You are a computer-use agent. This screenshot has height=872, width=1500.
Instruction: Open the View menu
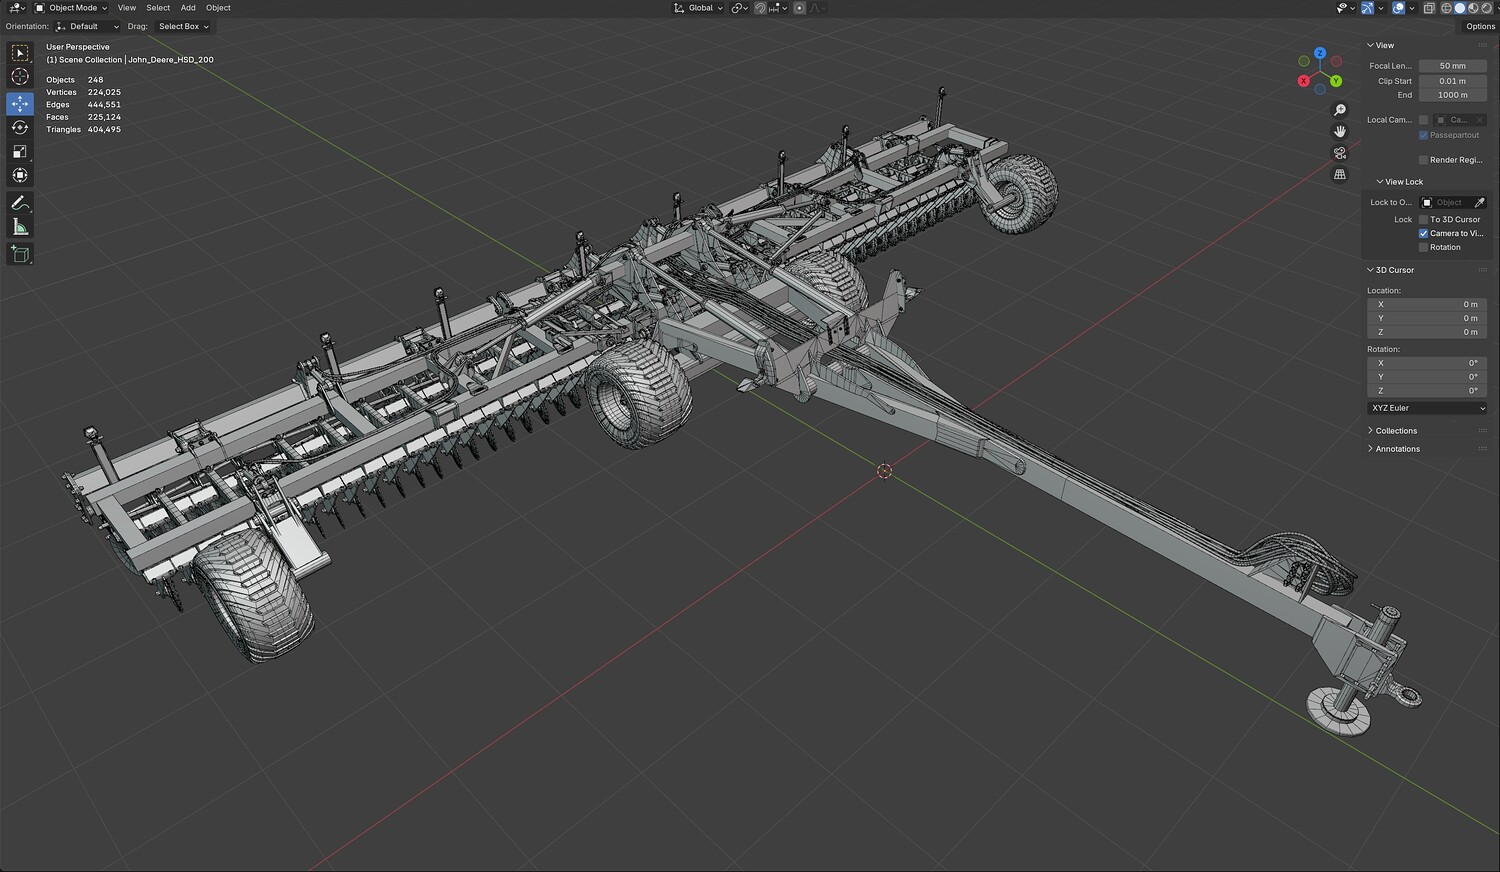tap(127, 8)
